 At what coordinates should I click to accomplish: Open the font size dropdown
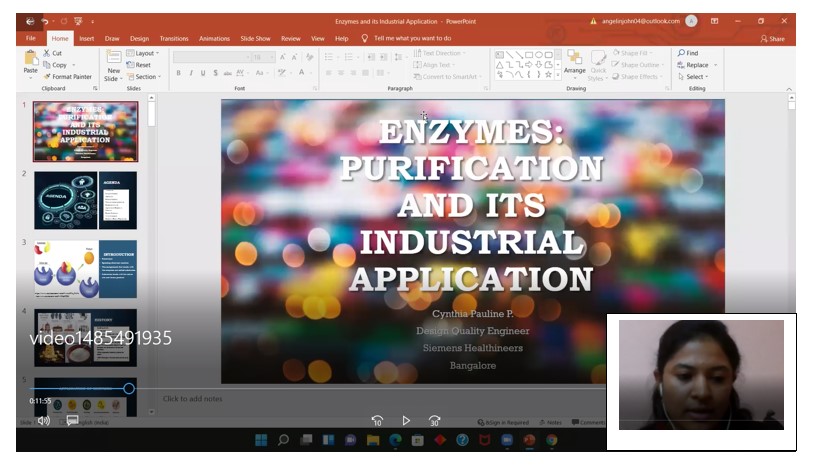pyautogui.click(x=272, y=57)
